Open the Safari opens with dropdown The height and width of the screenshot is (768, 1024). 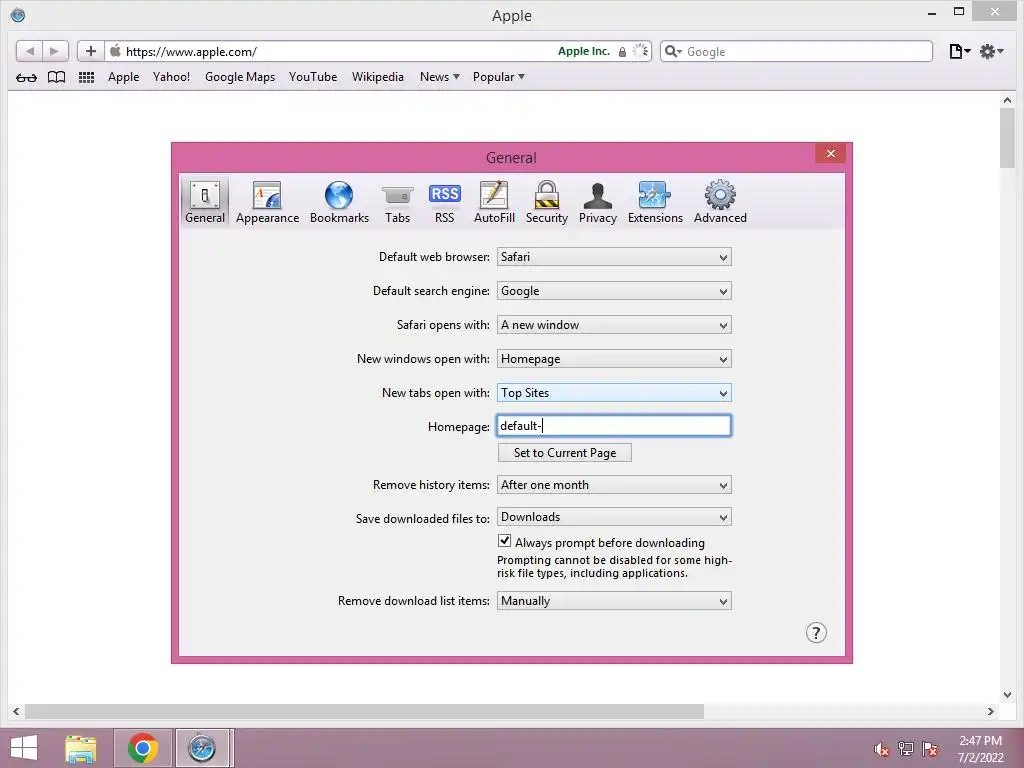(x=614, y=325)
